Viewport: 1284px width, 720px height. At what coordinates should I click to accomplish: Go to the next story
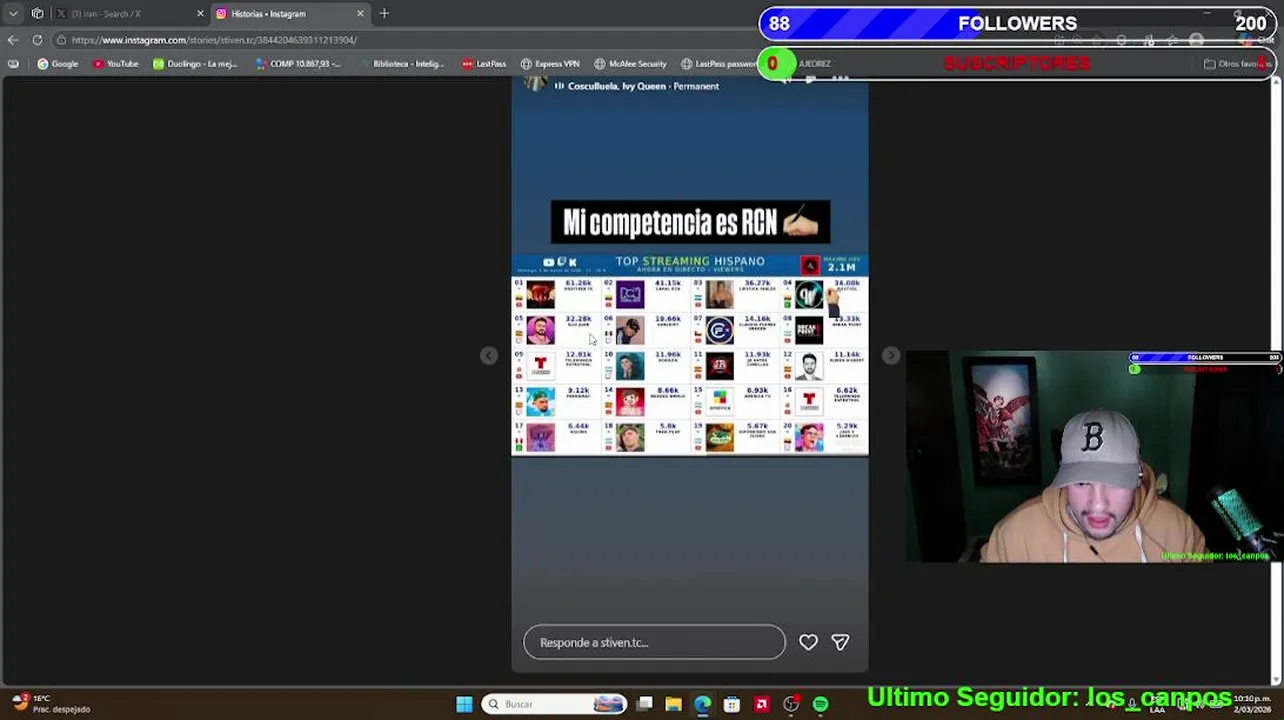click(x=891, y=356)
